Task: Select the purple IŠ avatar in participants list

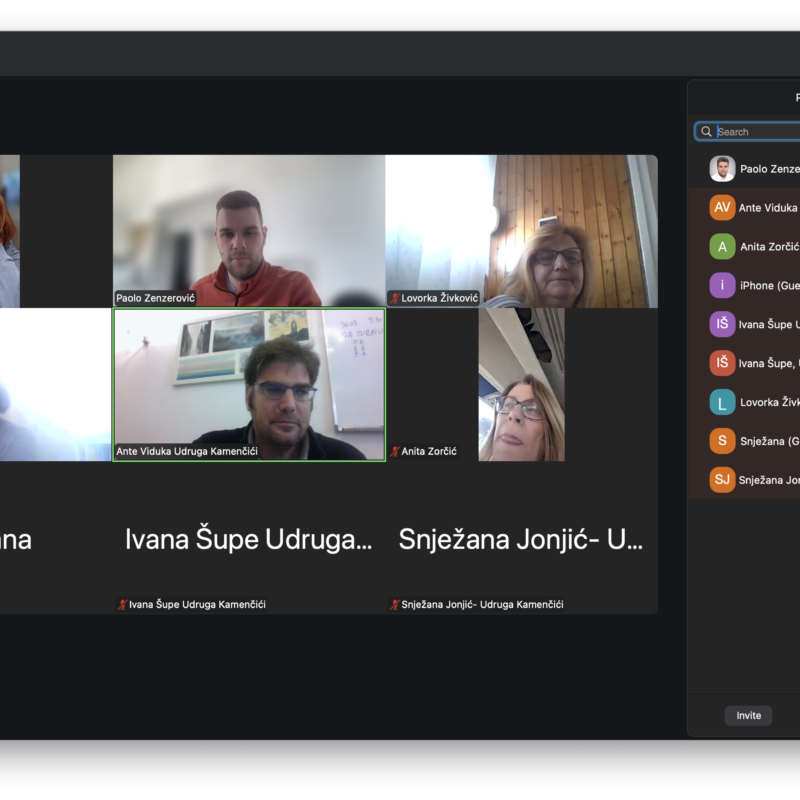Action: (722, 324)
